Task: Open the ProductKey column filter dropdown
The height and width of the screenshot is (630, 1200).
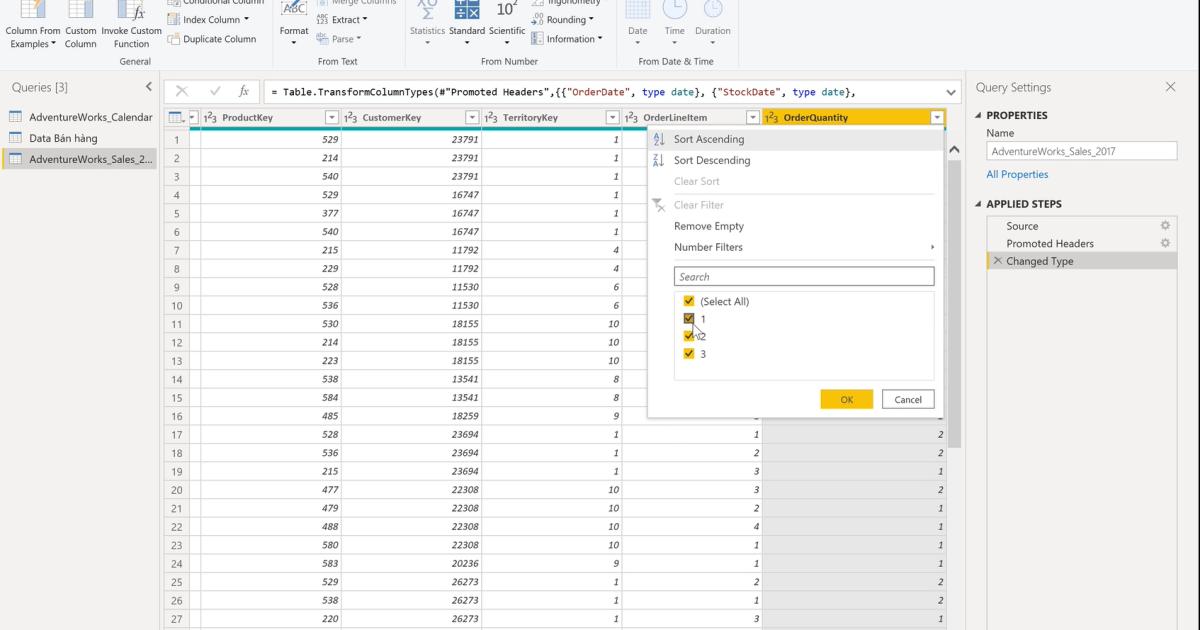Action: pos(330,118)
